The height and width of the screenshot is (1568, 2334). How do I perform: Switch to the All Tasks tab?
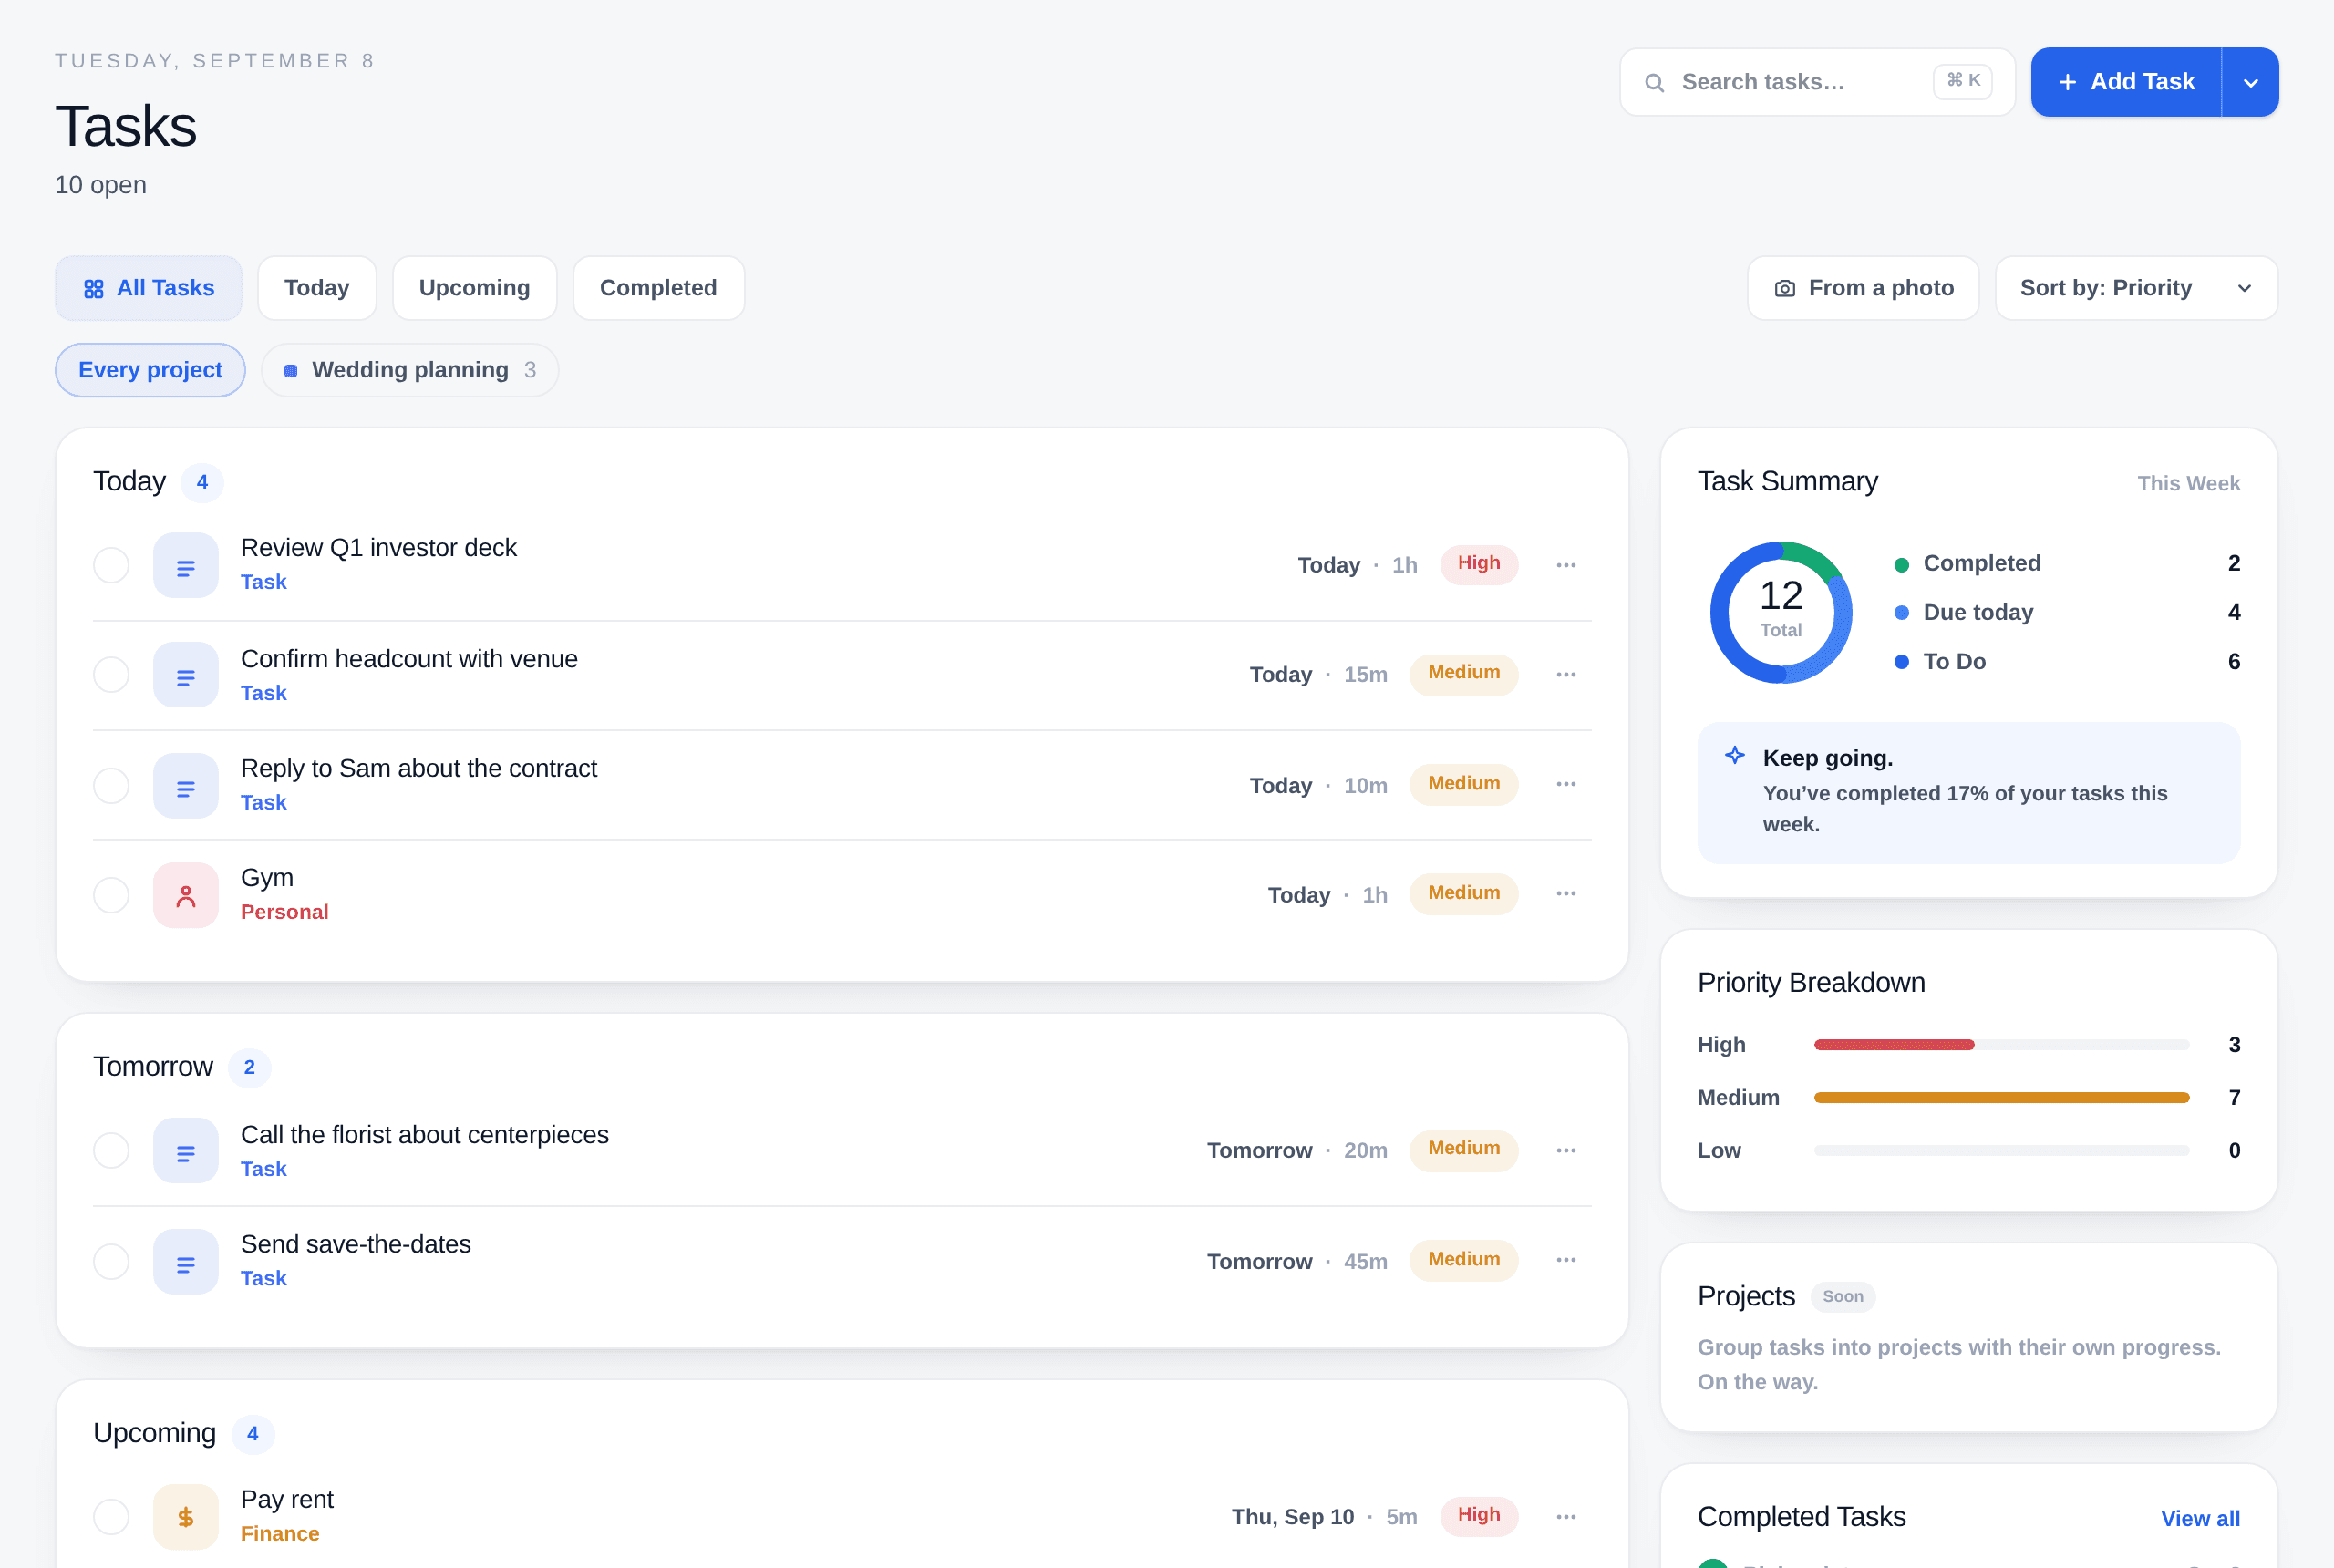coord(148,289)
